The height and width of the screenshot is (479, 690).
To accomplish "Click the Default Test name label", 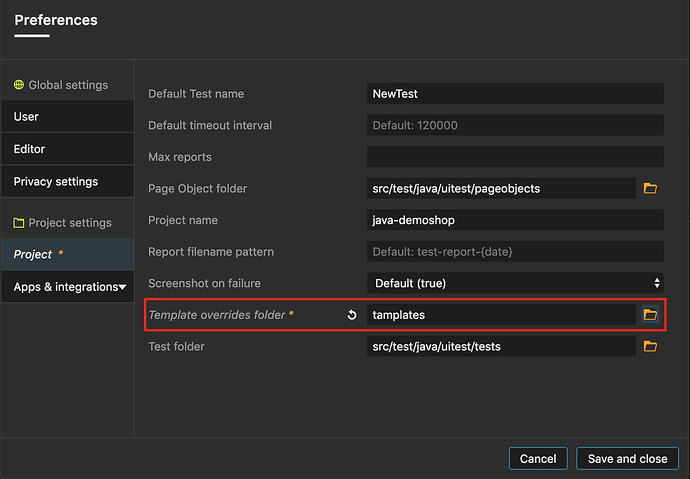I will pyautogui.click(x=196, y=94).
